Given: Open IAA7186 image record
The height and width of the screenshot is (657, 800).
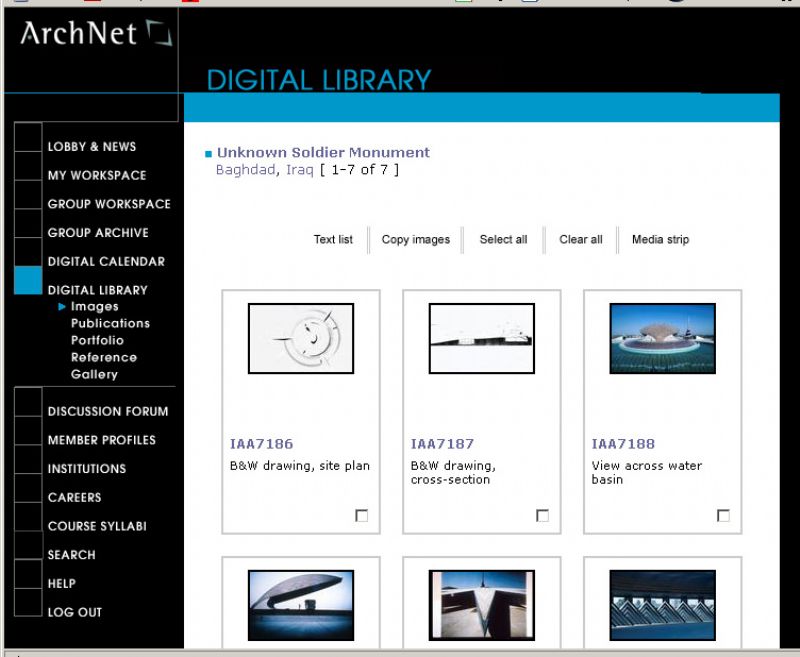Looking at the screenshot, I should click(262, 444).
